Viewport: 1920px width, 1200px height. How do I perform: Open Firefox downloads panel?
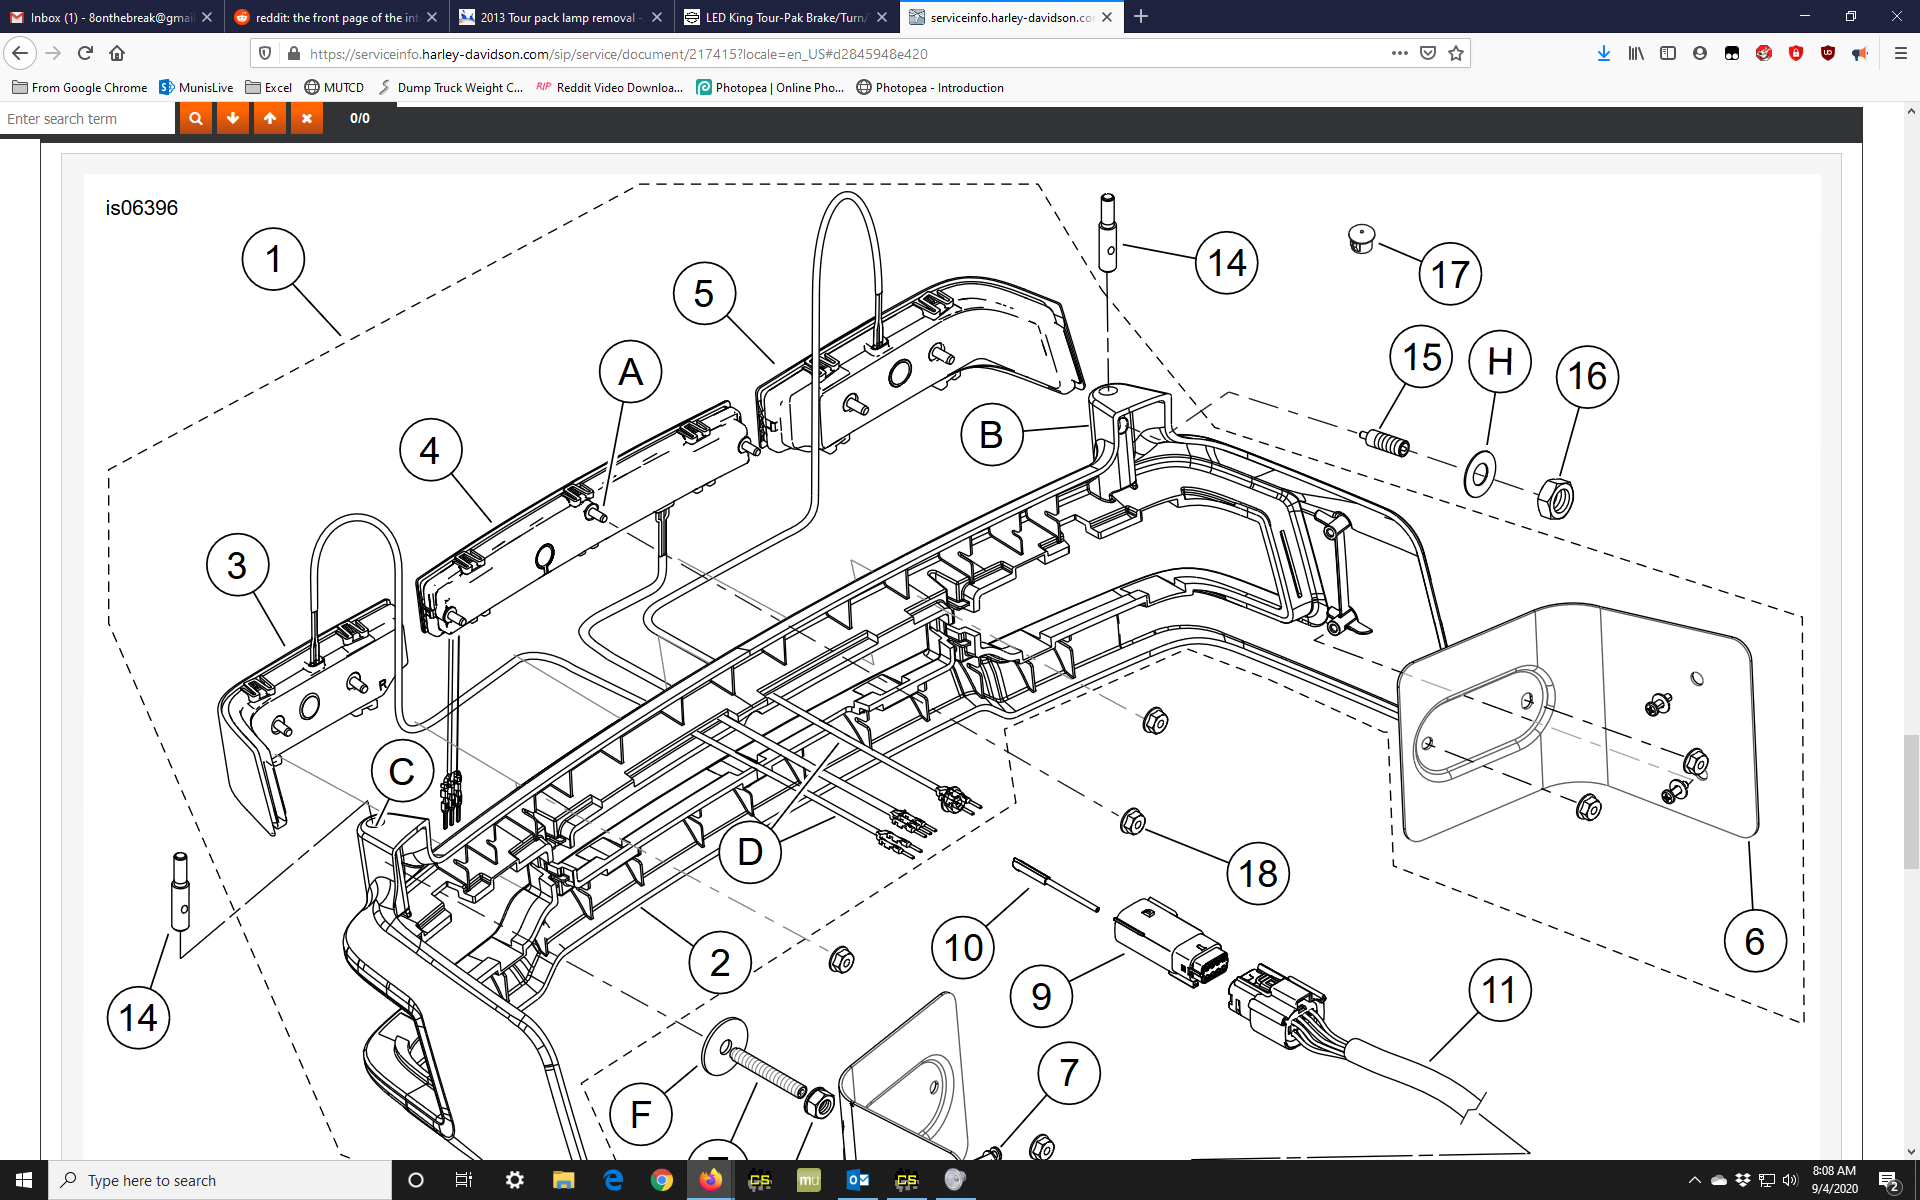pos(1603,53)
